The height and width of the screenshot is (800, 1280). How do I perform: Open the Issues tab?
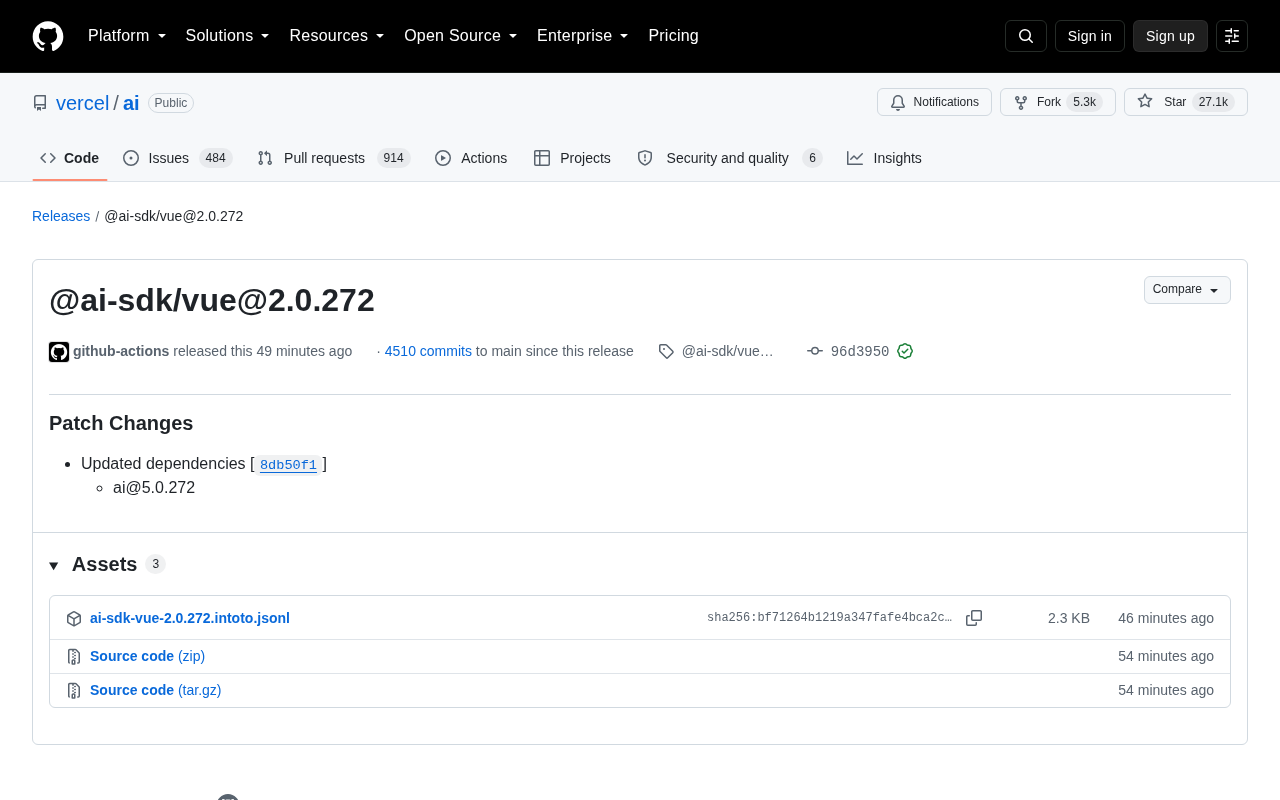pyautogui.click(x=178, y=158)
